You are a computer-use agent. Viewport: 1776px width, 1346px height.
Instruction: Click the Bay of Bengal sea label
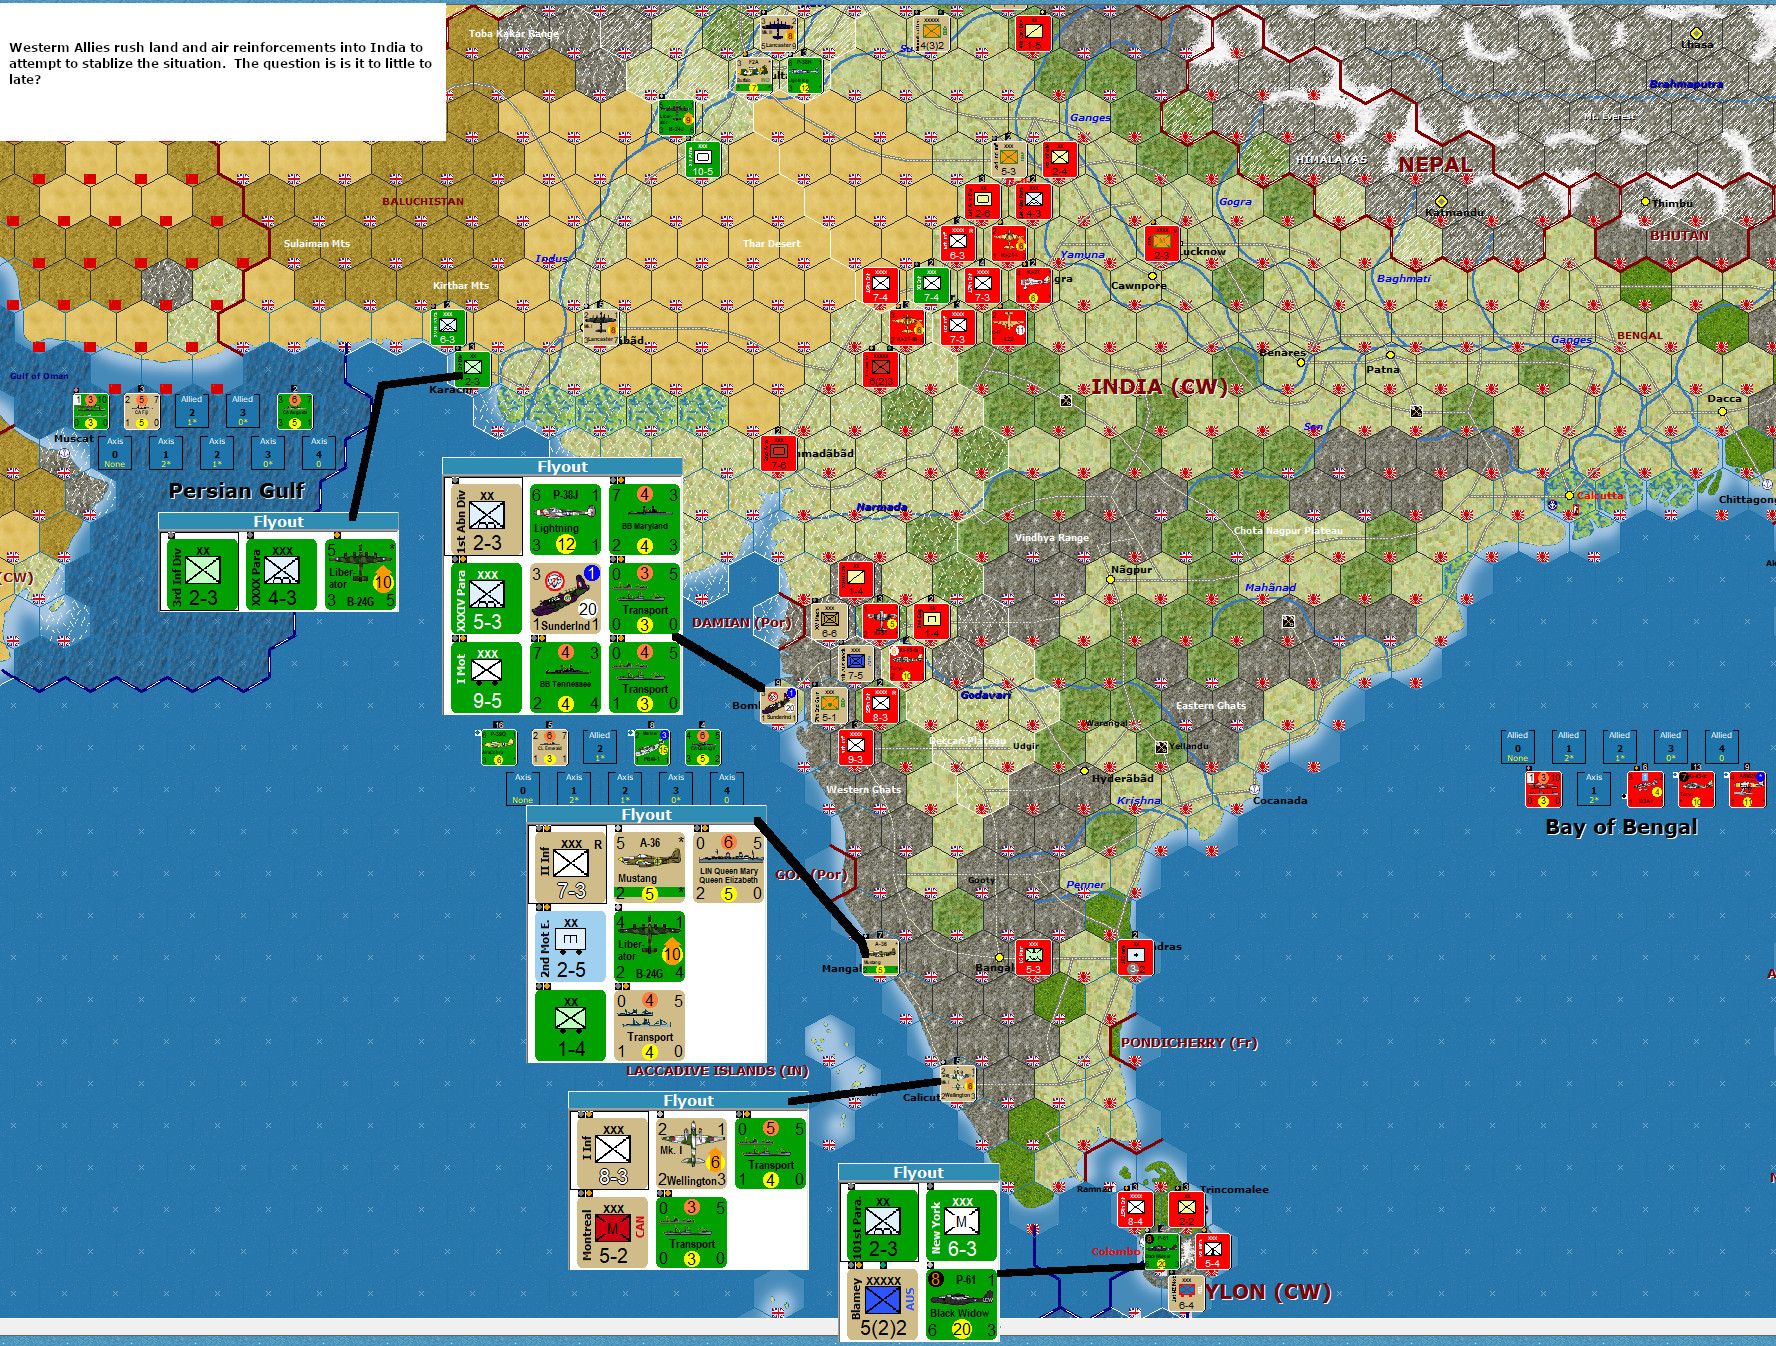click(x=1621, y=827)
